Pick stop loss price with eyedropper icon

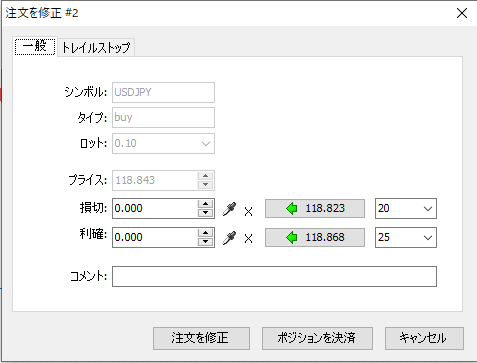(229, 209)
